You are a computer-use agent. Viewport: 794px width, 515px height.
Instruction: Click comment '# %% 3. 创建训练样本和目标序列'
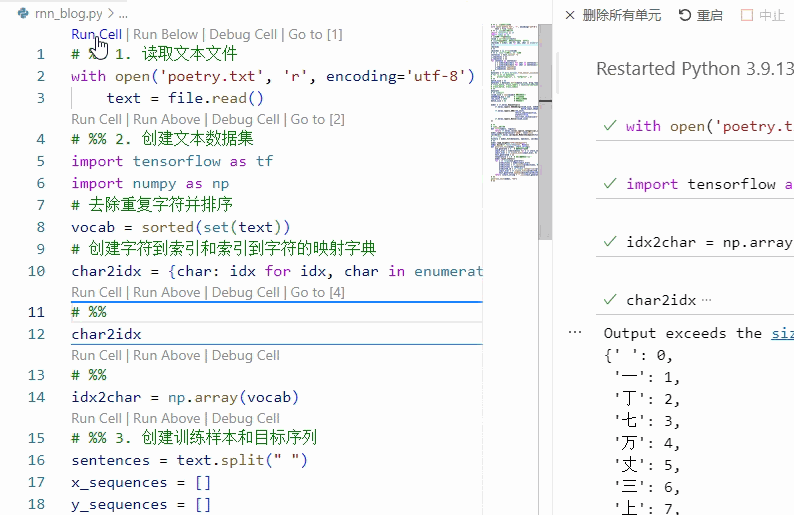tap(194, 438)
